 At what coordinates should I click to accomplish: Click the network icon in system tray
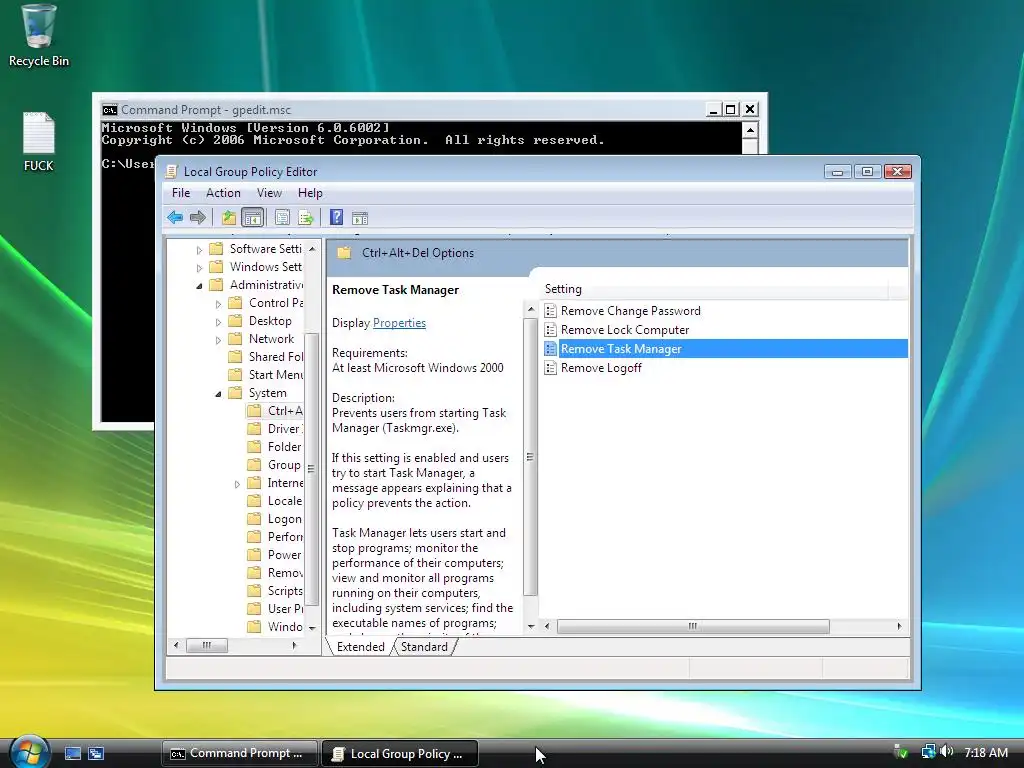pyautogui.click(x=928, y=752)
